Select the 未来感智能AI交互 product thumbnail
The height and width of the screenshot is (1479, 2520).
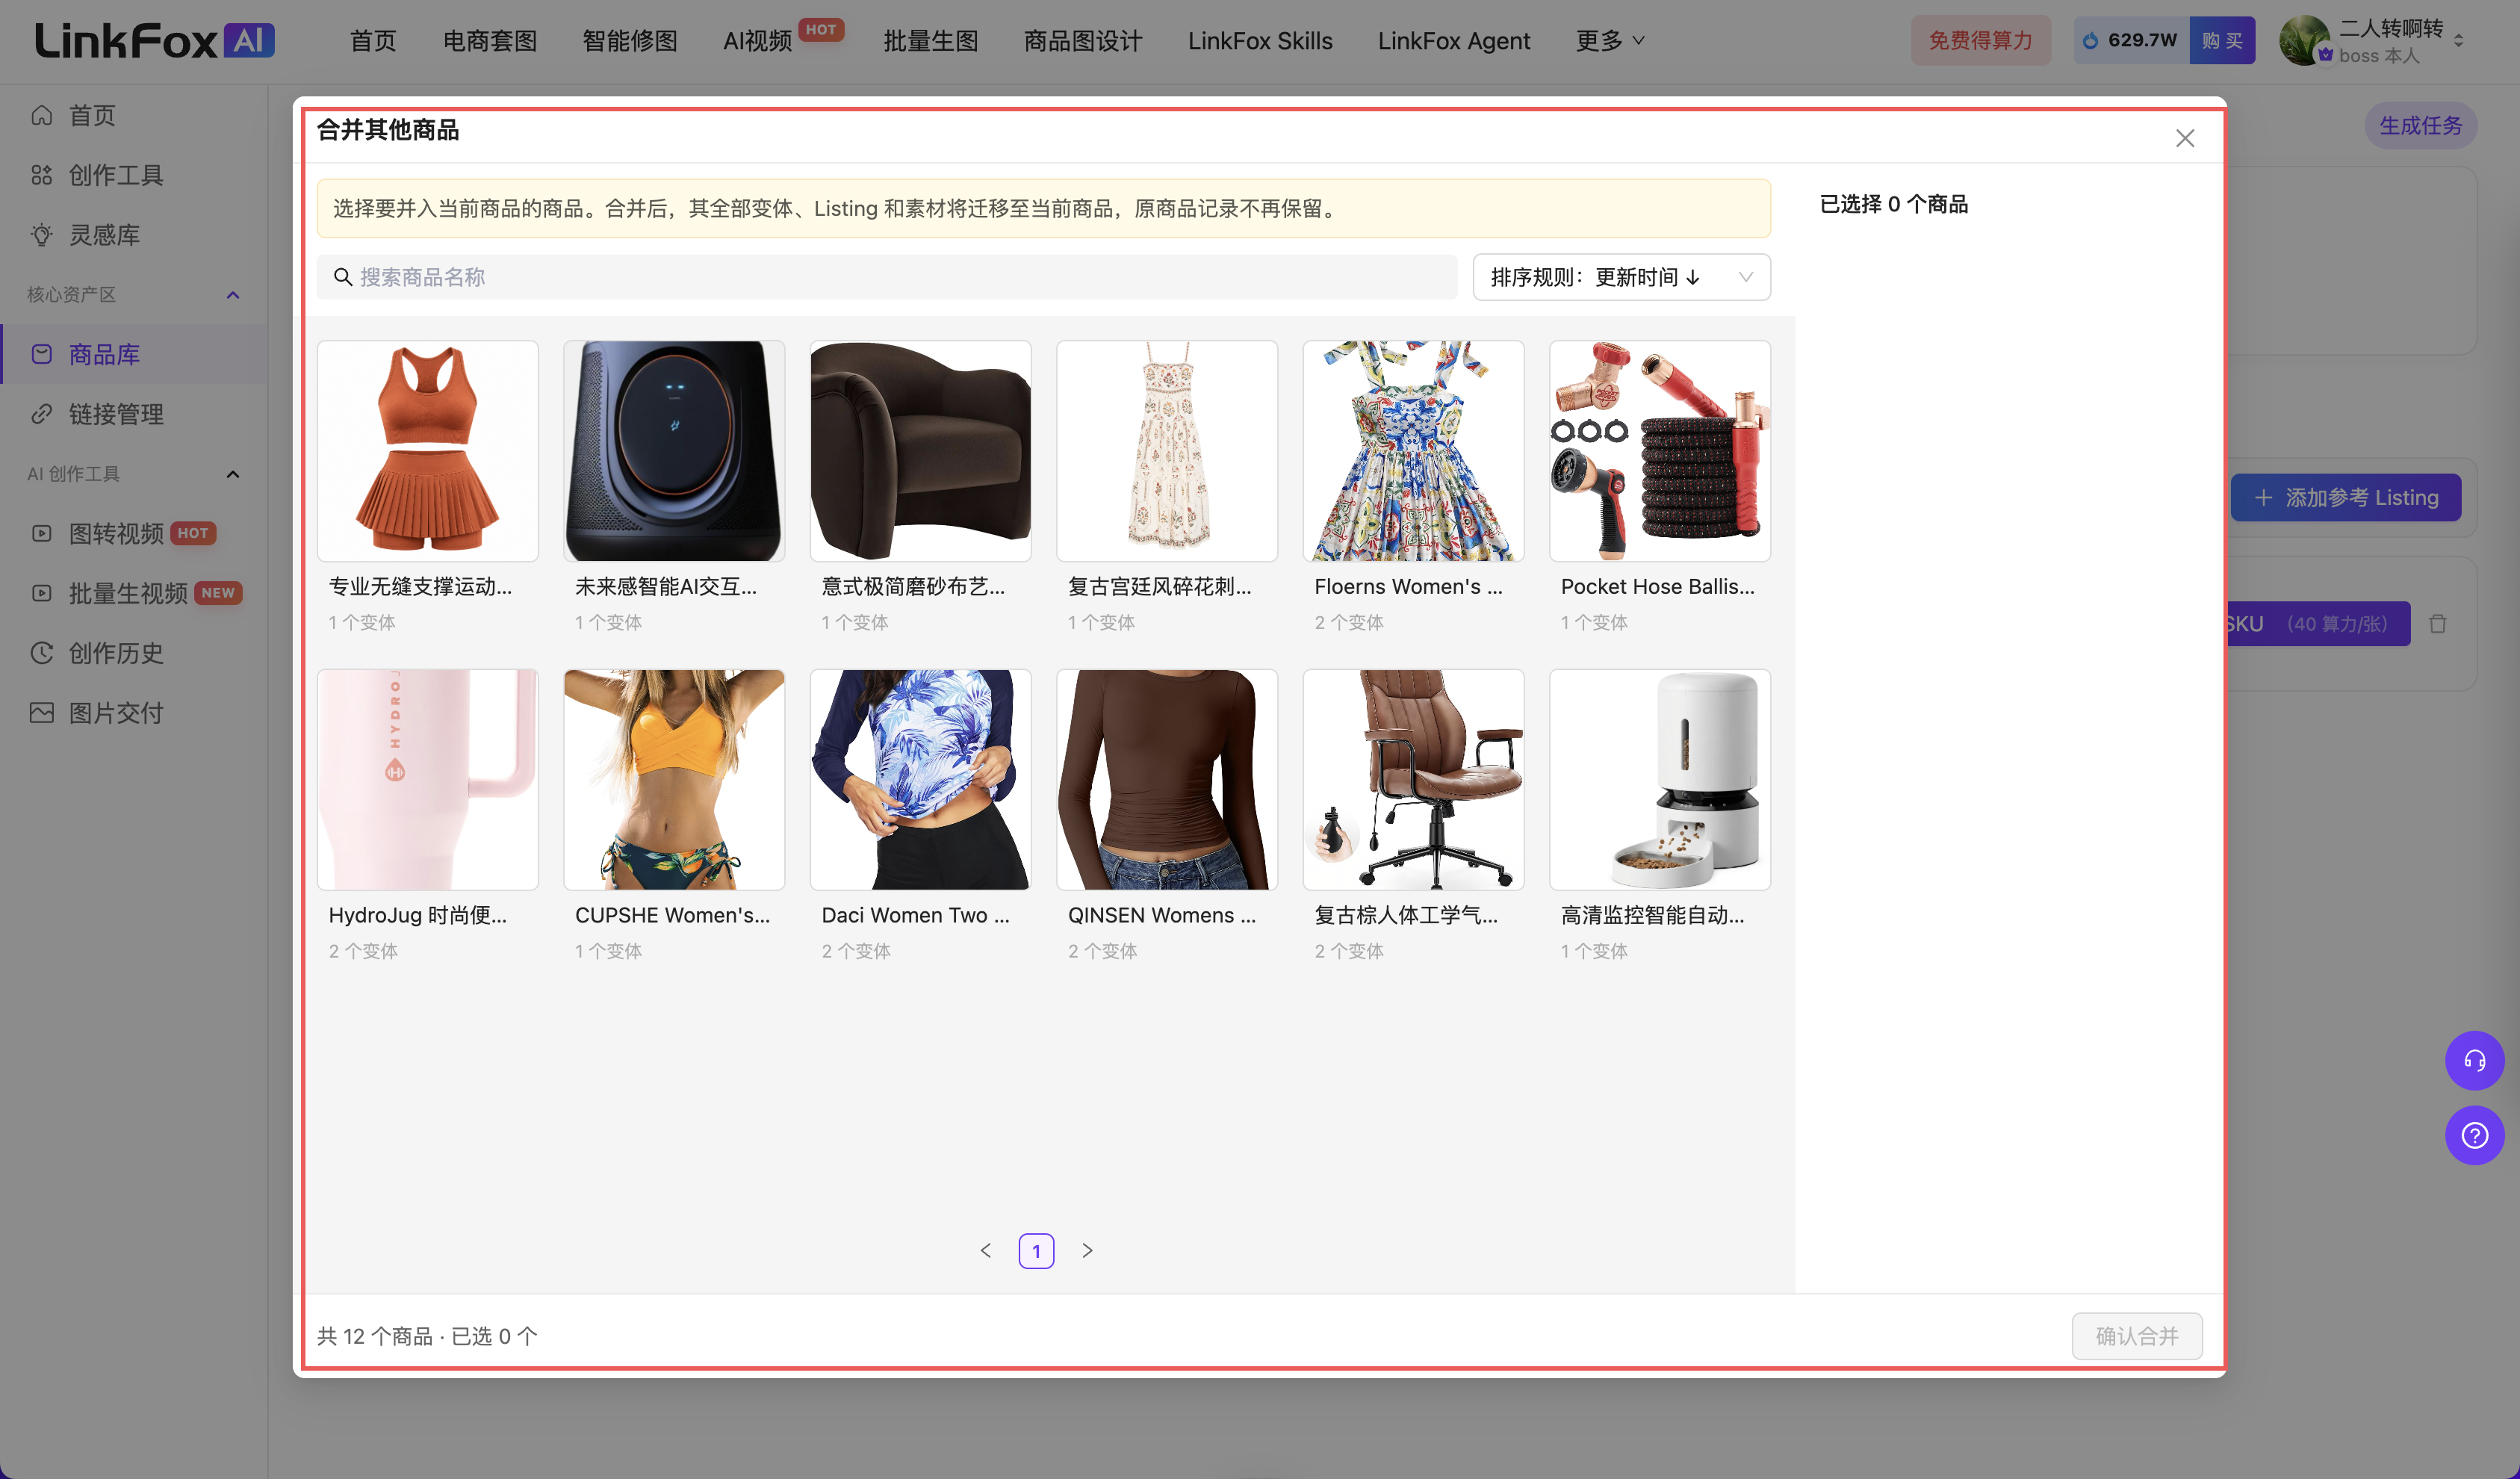coord(674,451)
